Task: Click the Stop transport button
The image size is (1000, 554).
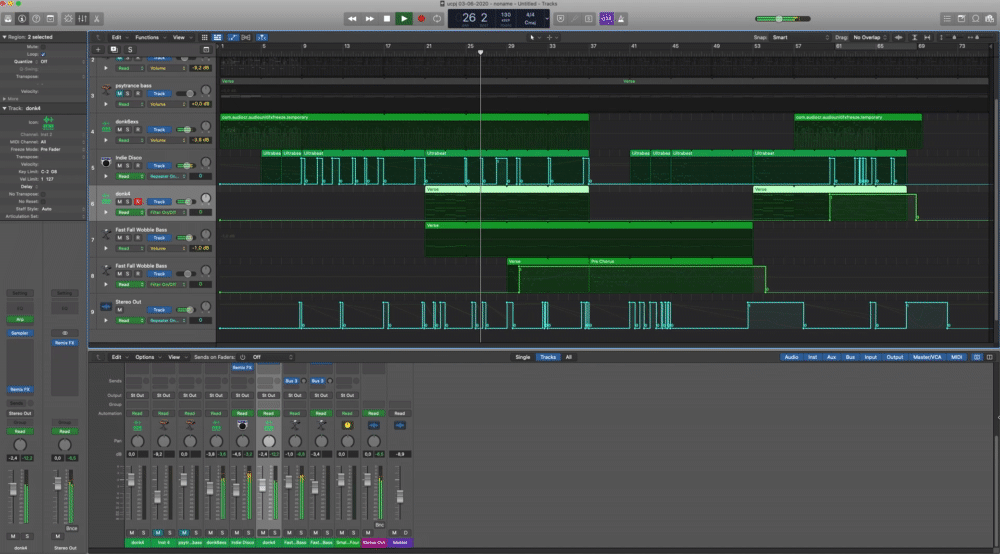Action: [386, 18]
